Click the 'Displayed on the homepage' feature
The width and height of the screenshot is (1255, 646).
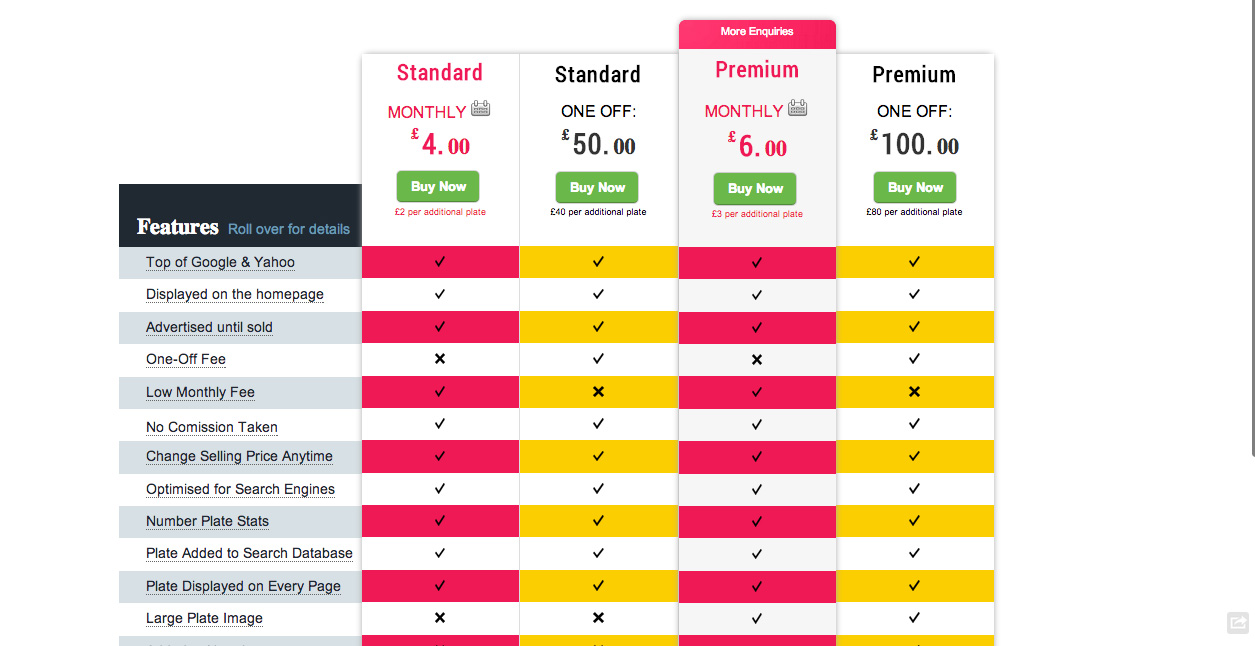[x=235, y=294]
